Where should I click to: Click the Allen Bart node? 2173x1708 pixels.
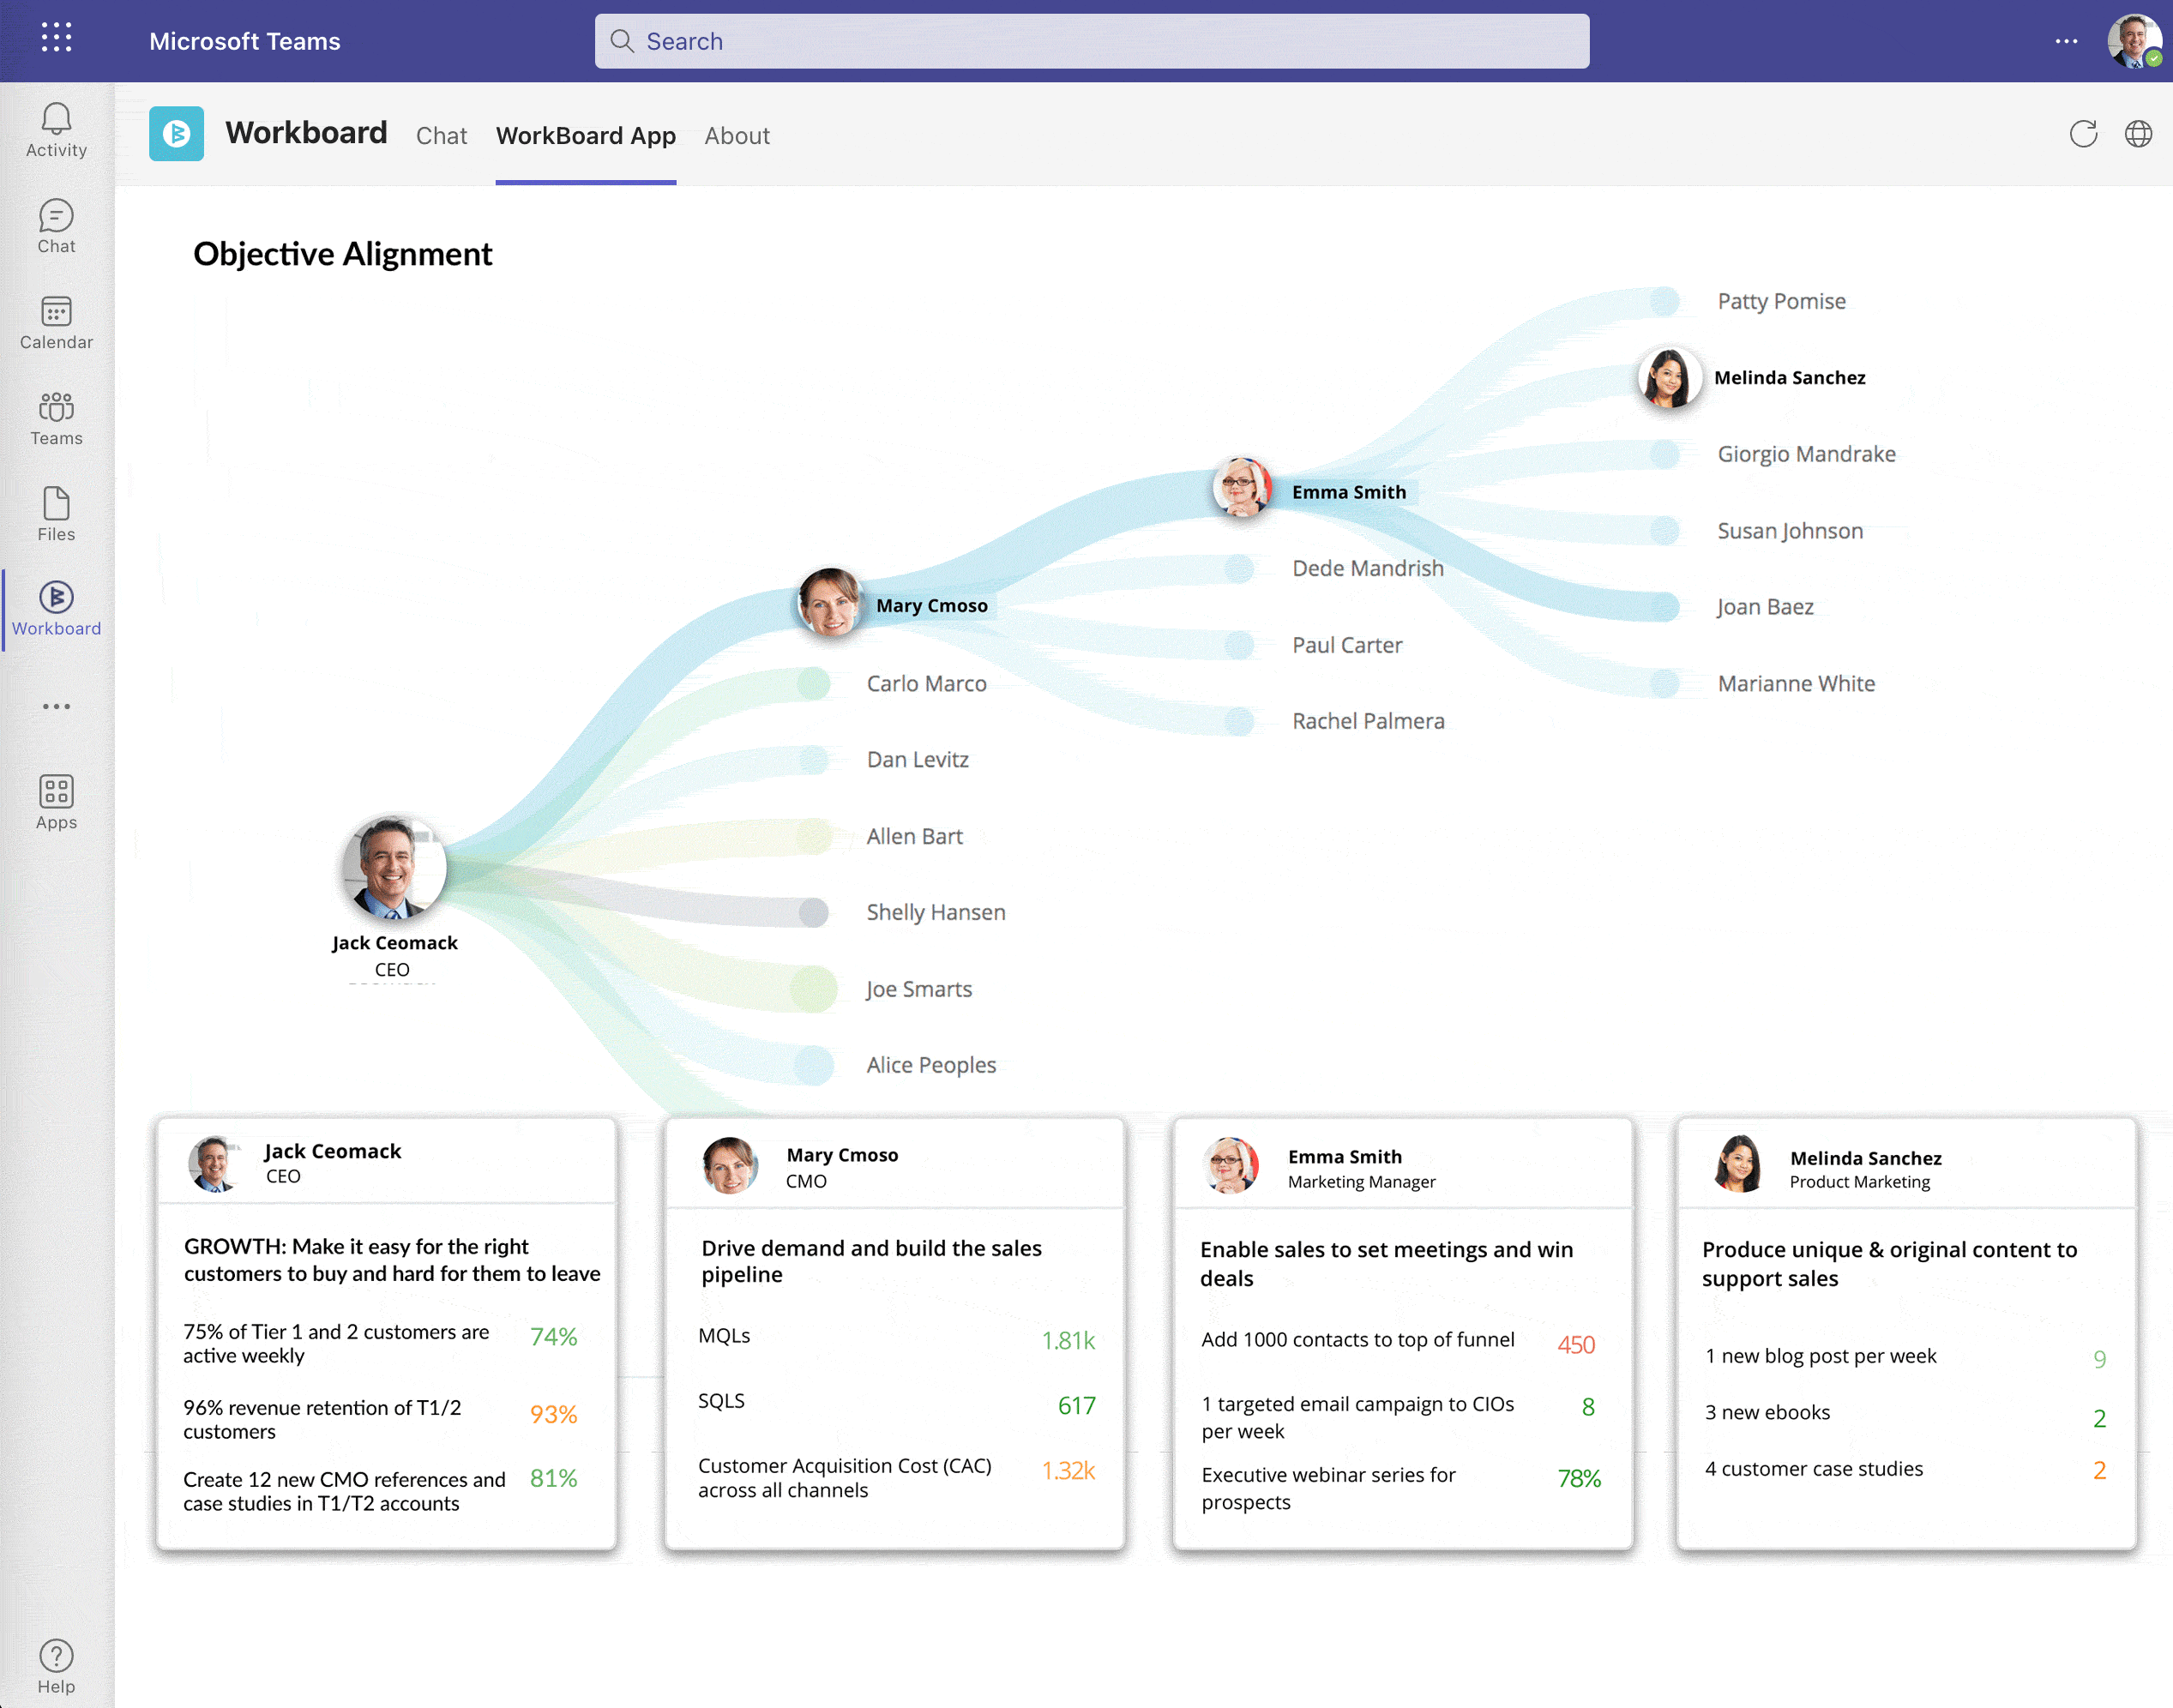(814, 837)
